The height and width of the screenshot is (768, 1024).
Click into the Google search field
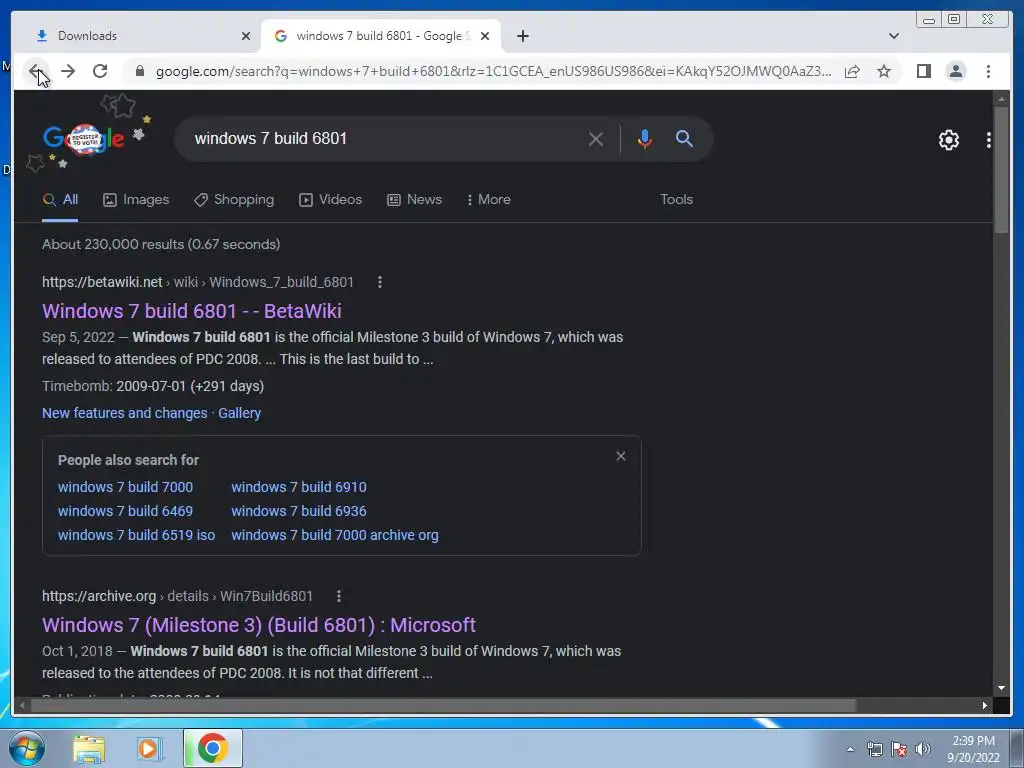(385, 138)
